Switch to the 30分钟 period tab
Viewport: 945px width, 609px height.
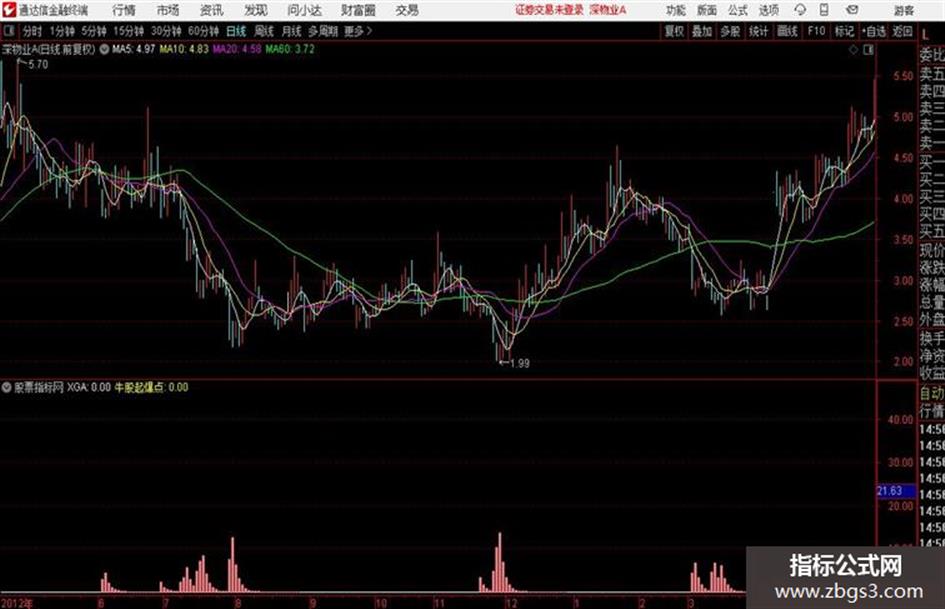pos(166,31)
